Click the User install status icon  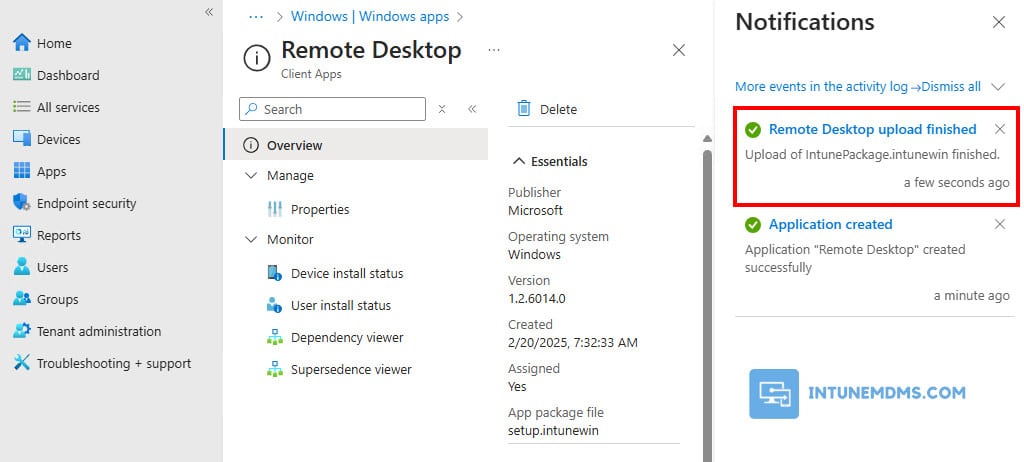275,305
